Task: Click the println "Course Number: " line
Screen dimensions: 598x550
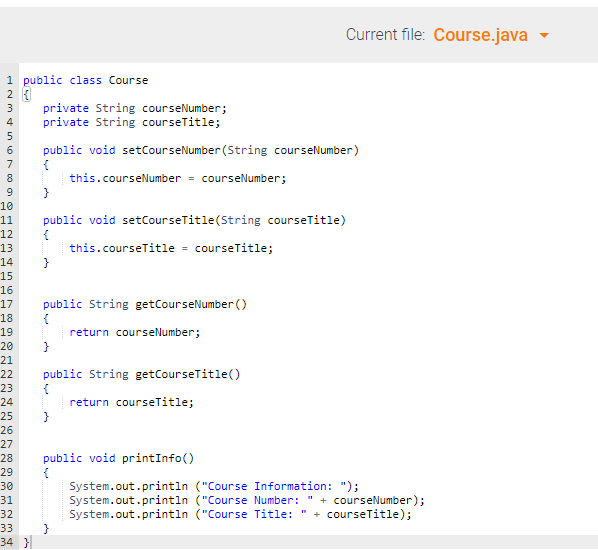Action: [x=247, y=500]
